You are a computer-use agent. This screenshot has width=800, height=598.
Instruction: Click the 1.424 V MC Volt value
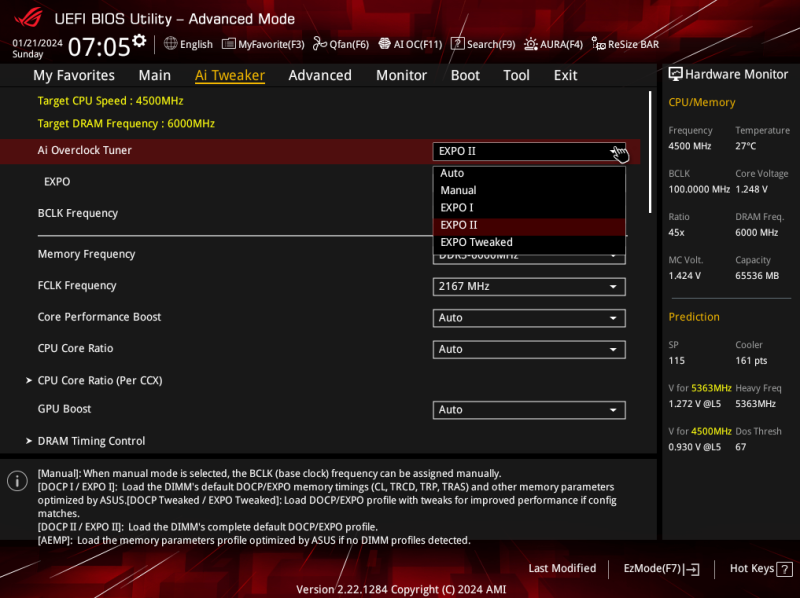(685, 276)
